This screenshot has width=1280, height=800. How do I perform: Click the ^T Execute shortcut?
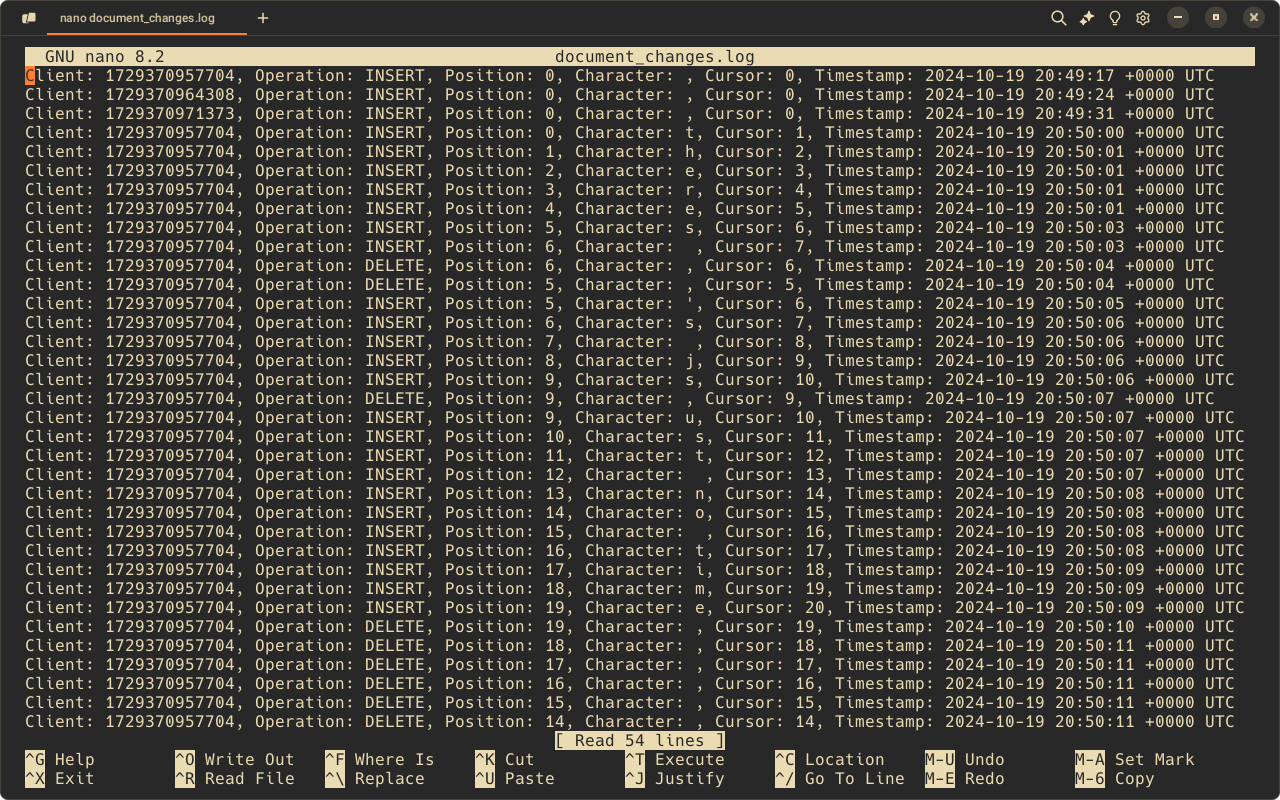point(675,760)
